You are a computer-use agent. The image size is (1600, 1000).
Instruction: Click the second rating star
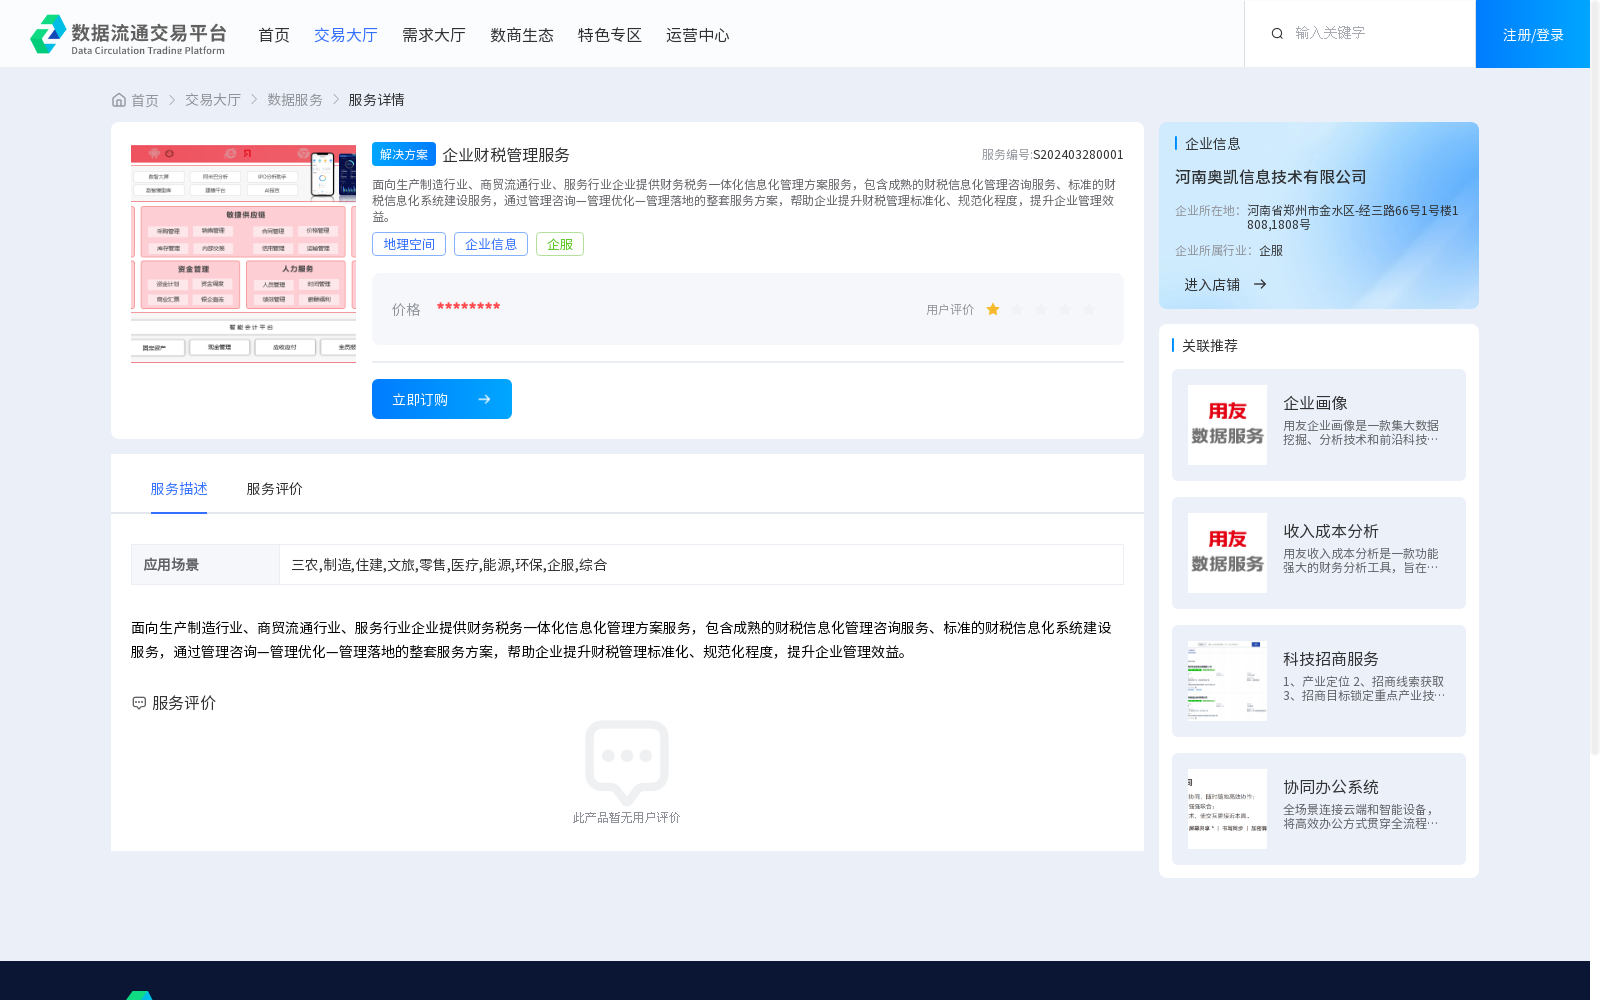pos(1017,309)
